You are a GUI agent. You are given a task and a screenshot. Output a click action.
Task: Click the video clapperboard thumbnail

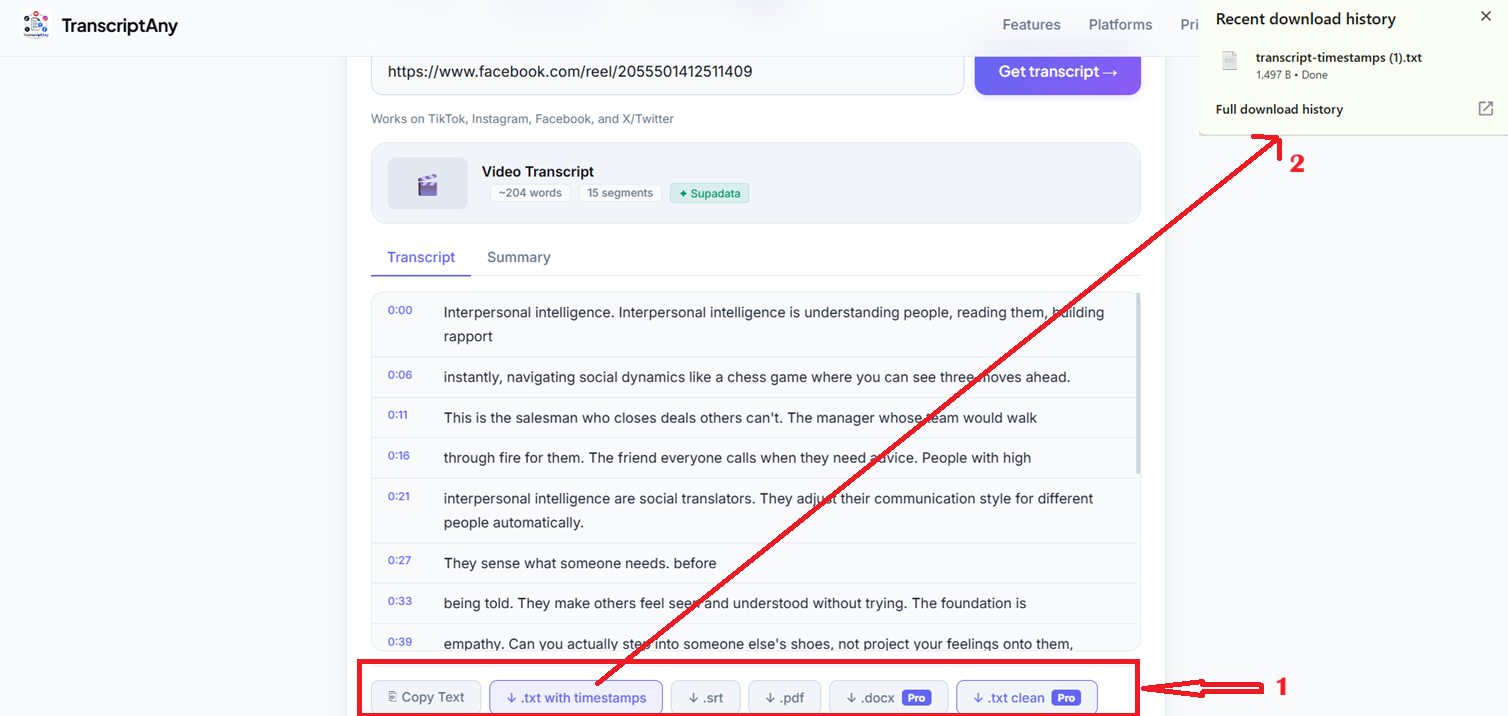[x=428, y=184]
